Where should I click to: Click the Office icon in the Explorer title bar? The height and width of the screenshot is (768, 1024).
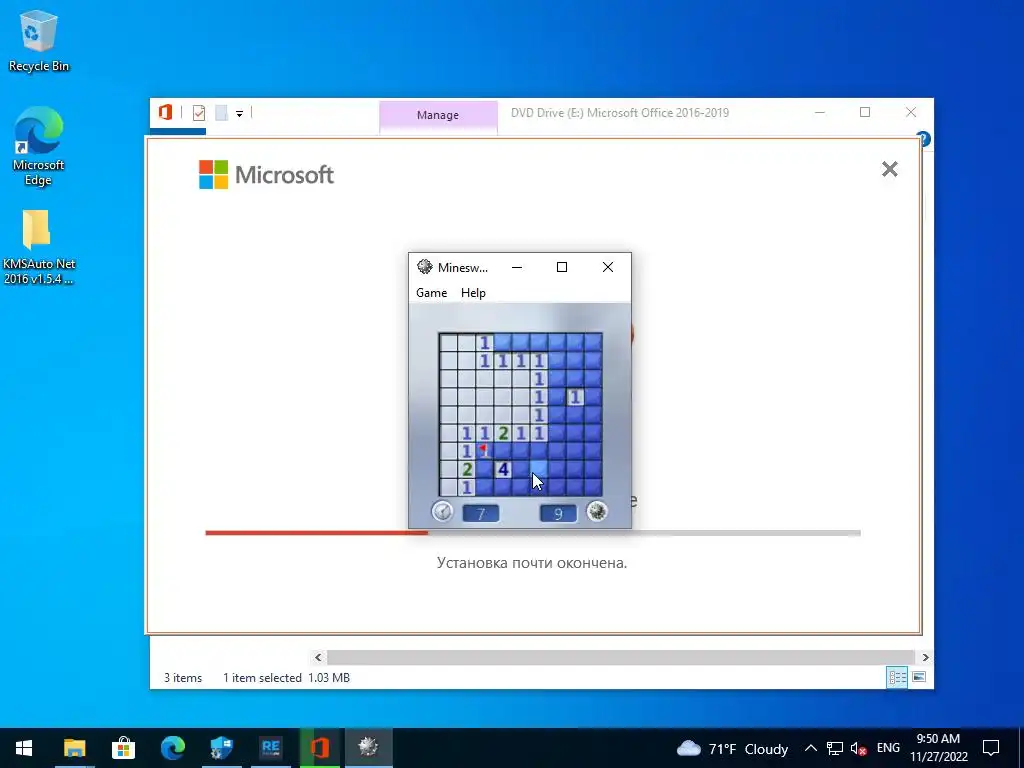pyautogui.click(x=165, y=112)
